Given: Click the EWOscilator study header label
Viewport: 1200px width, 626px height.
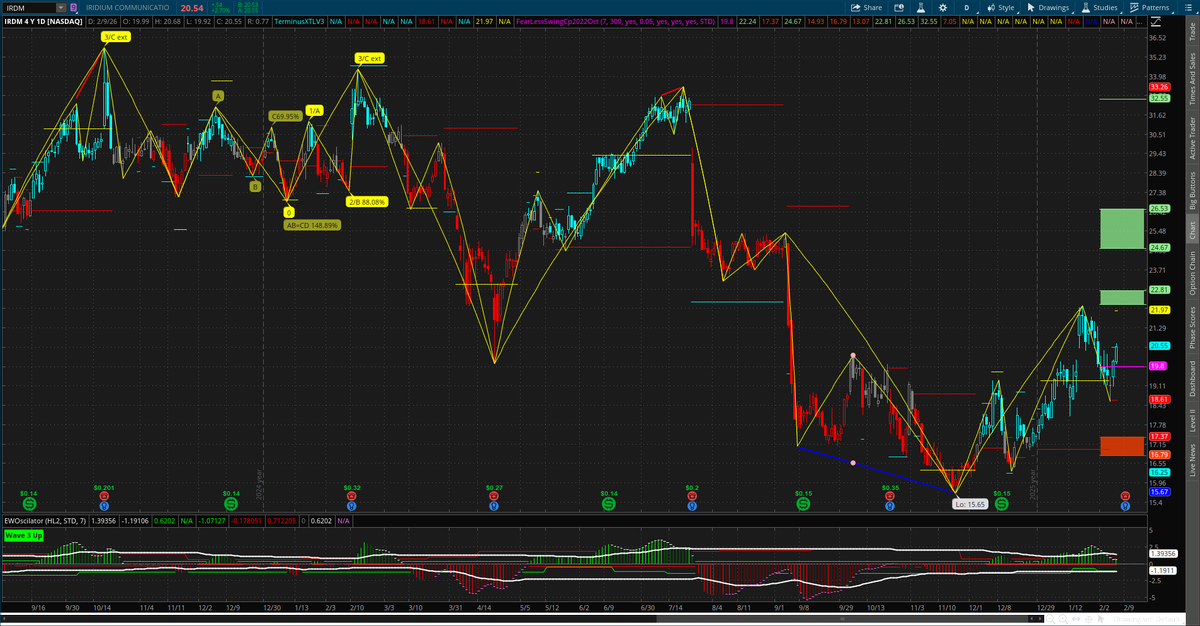Looking at the screenshot, I should click(x=45, y=521).
